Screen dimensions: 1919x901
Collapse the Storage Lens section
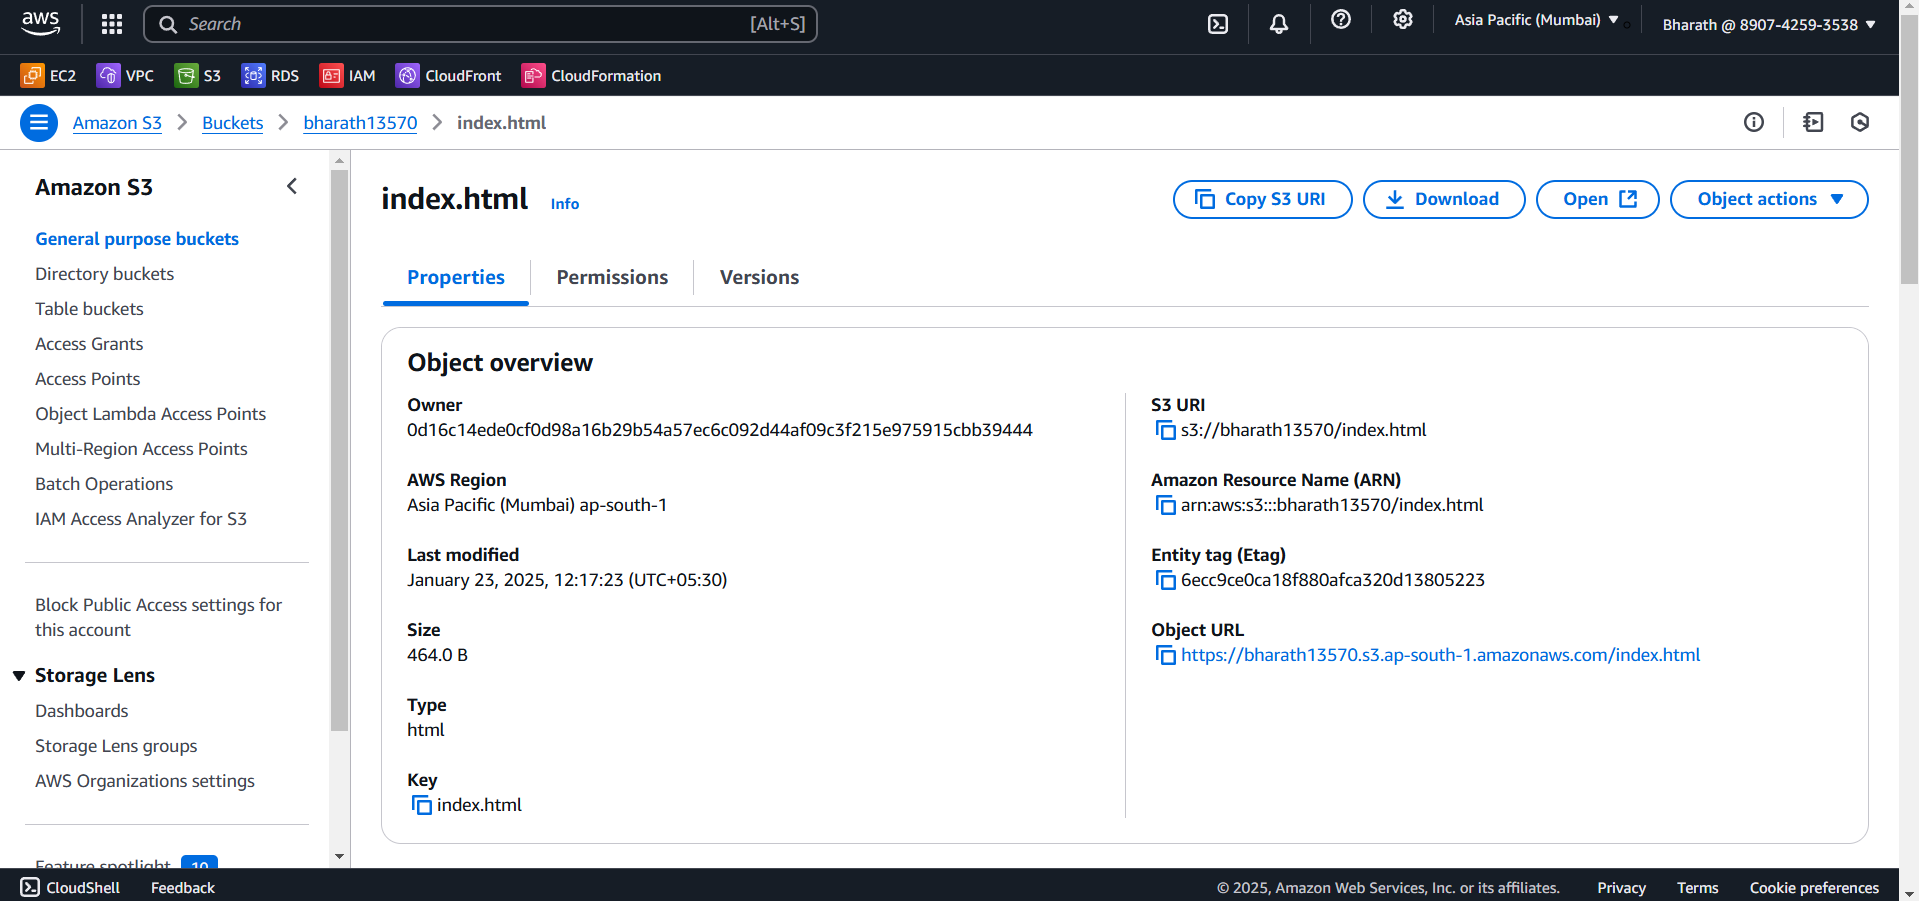19,676
